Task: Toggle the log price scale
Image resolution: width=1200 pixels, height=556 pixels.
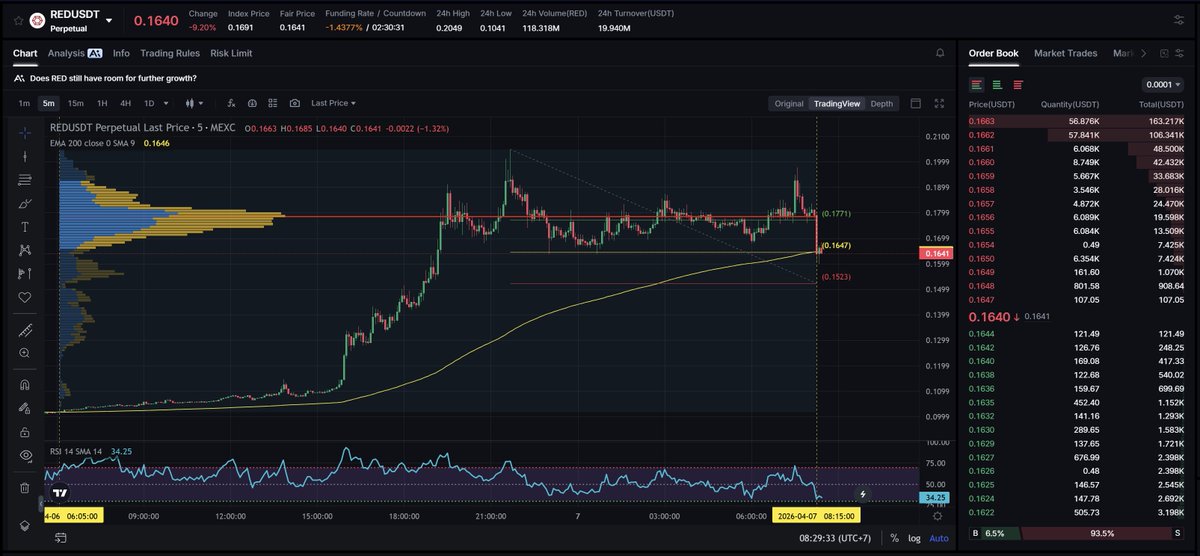Action: (x=914, y=538)
